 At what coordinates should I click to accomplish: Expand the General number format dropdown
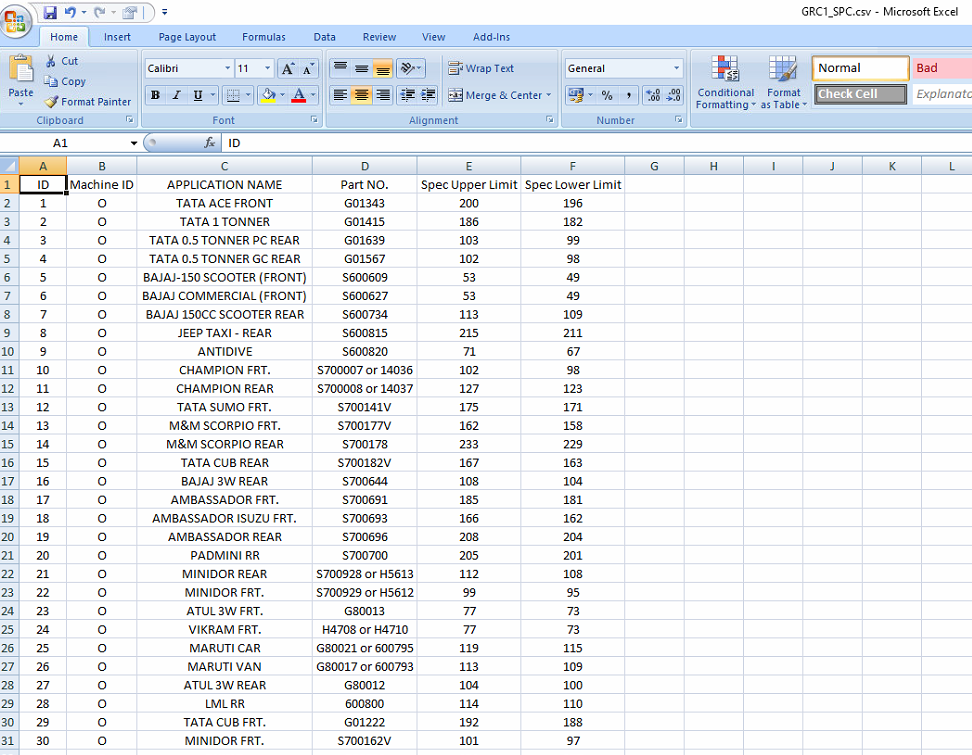[x=676, y=69]
